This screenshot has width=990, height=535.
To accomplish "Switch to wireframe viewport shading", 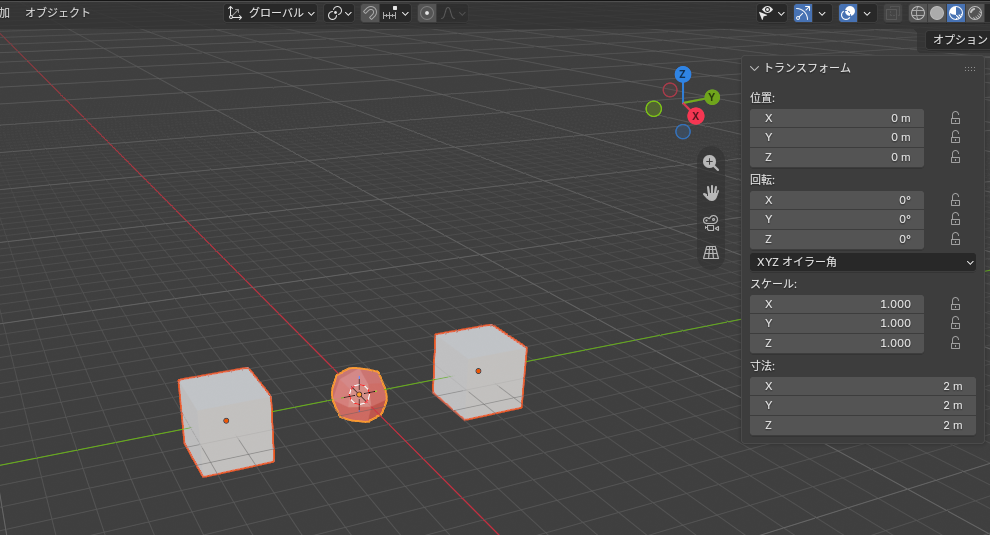I will tap(918, 13).
